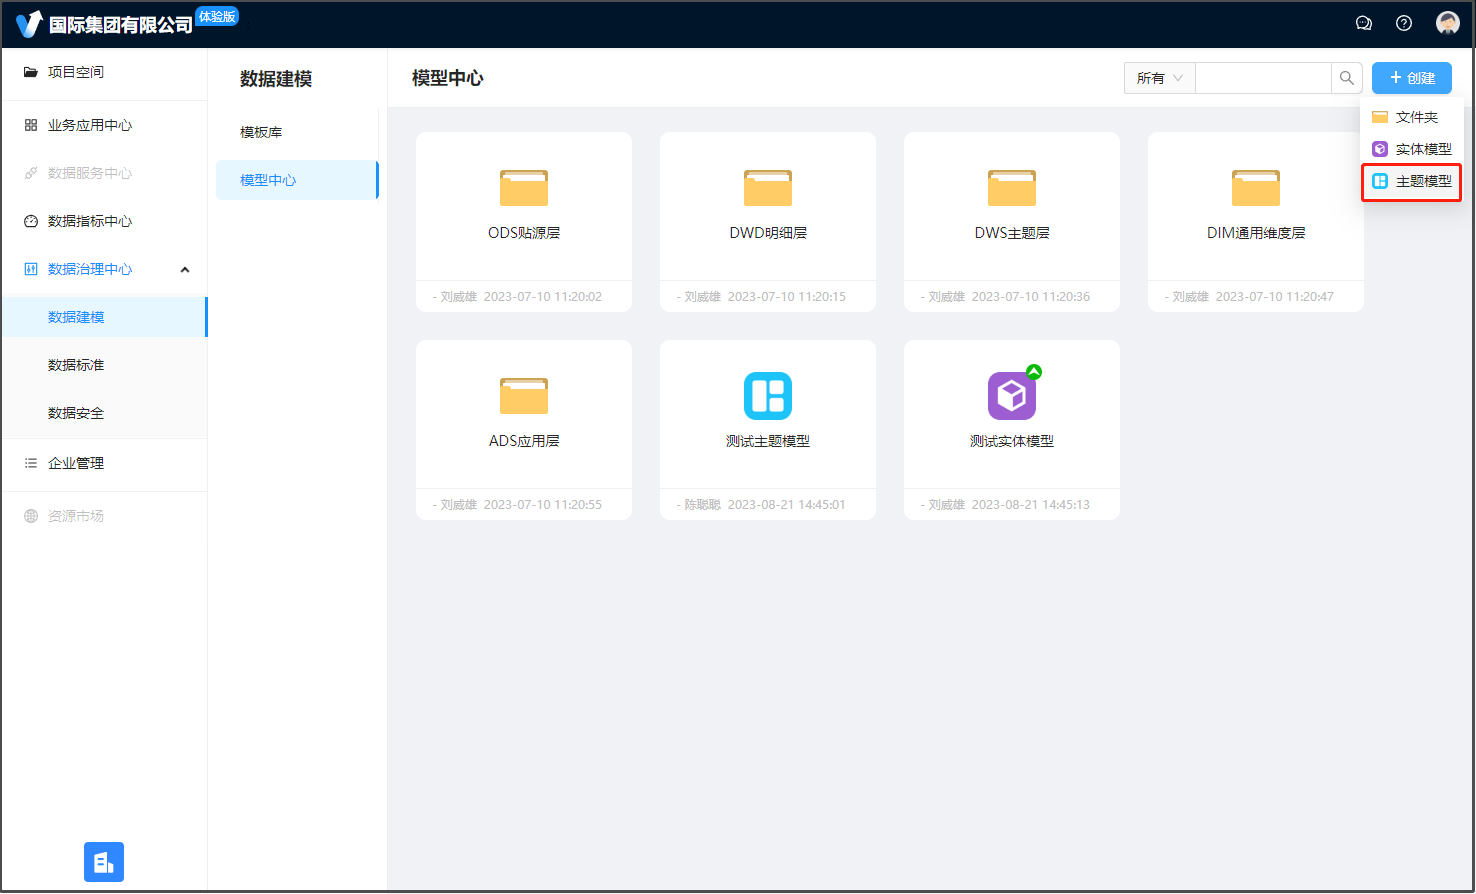Open the message chat icon in header
This screenshot has height=894, width=1476.
coord(1363,23)
